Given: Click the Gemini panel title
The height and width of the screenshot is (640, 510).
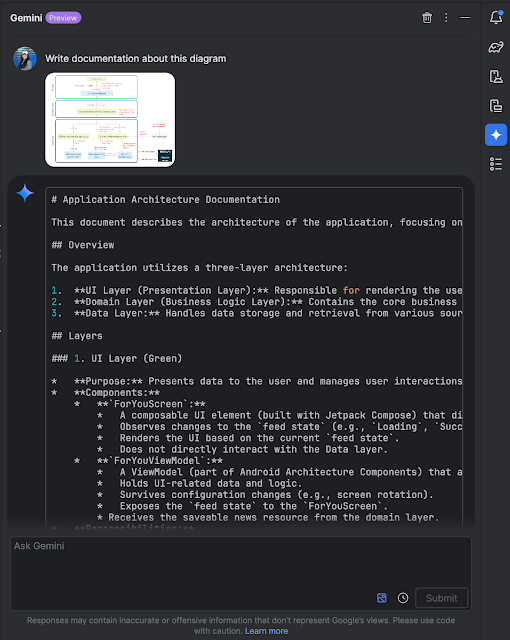Looking at the screenshot, I should (x=26, y=18).
